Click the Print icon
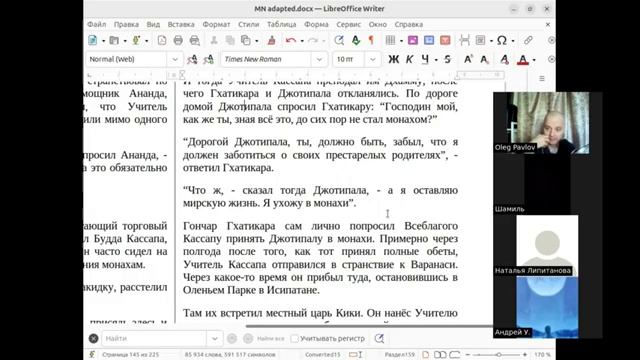This screenshot has height=360, width=640. [178, 40]
